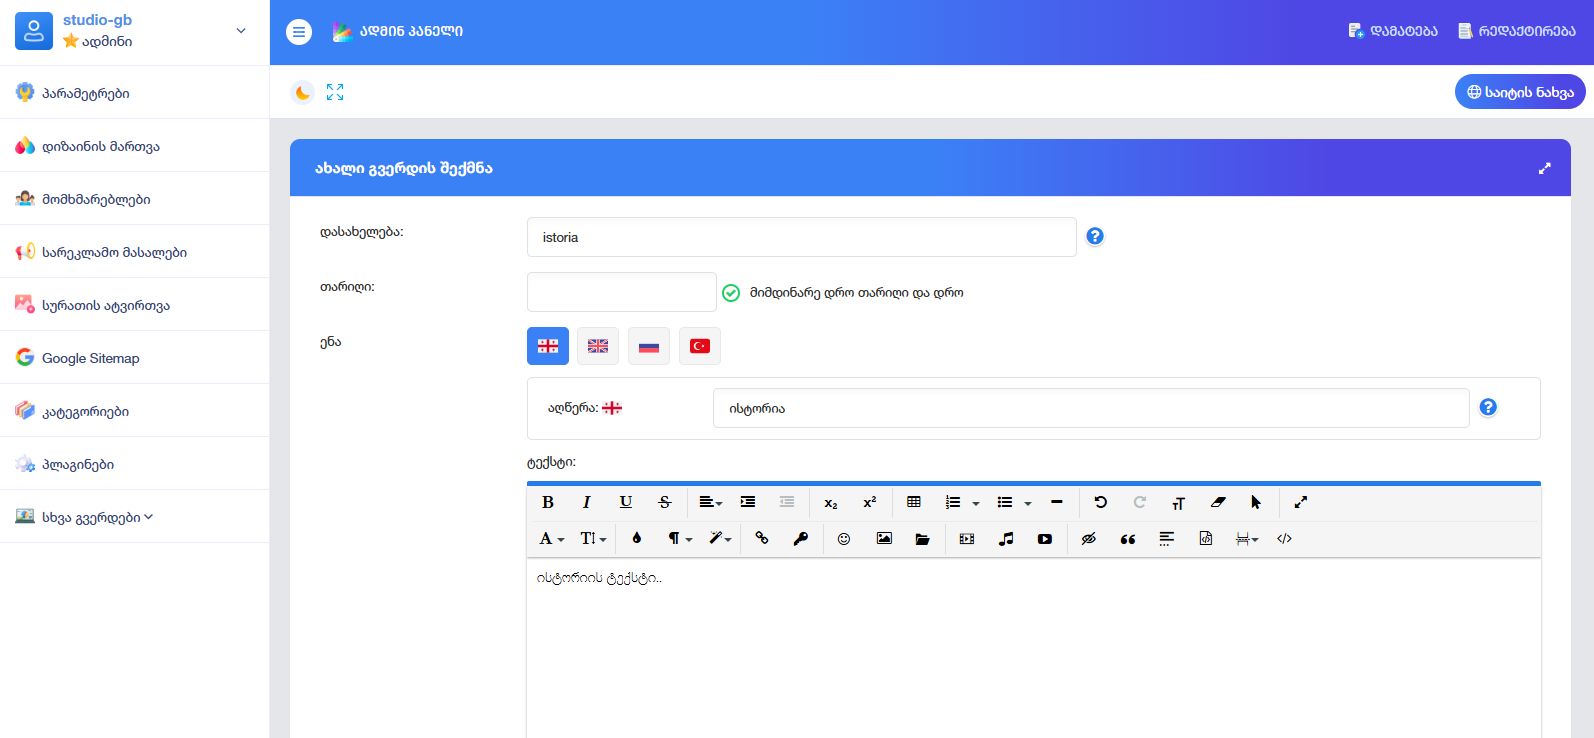
Task: Click the insert link icon
Action: (762, 539)
